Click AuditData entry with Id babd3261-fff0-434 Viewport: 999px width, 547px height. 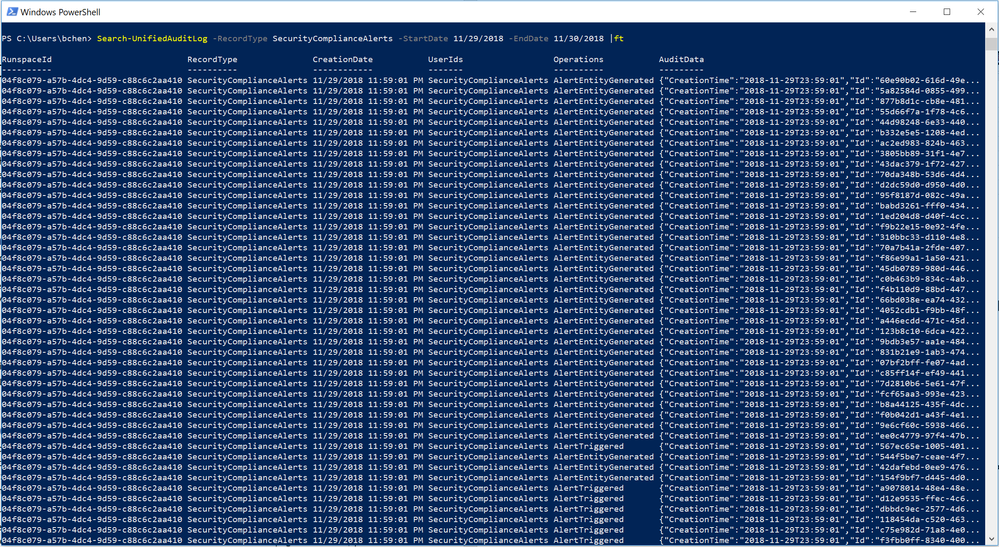click(820, 206)
